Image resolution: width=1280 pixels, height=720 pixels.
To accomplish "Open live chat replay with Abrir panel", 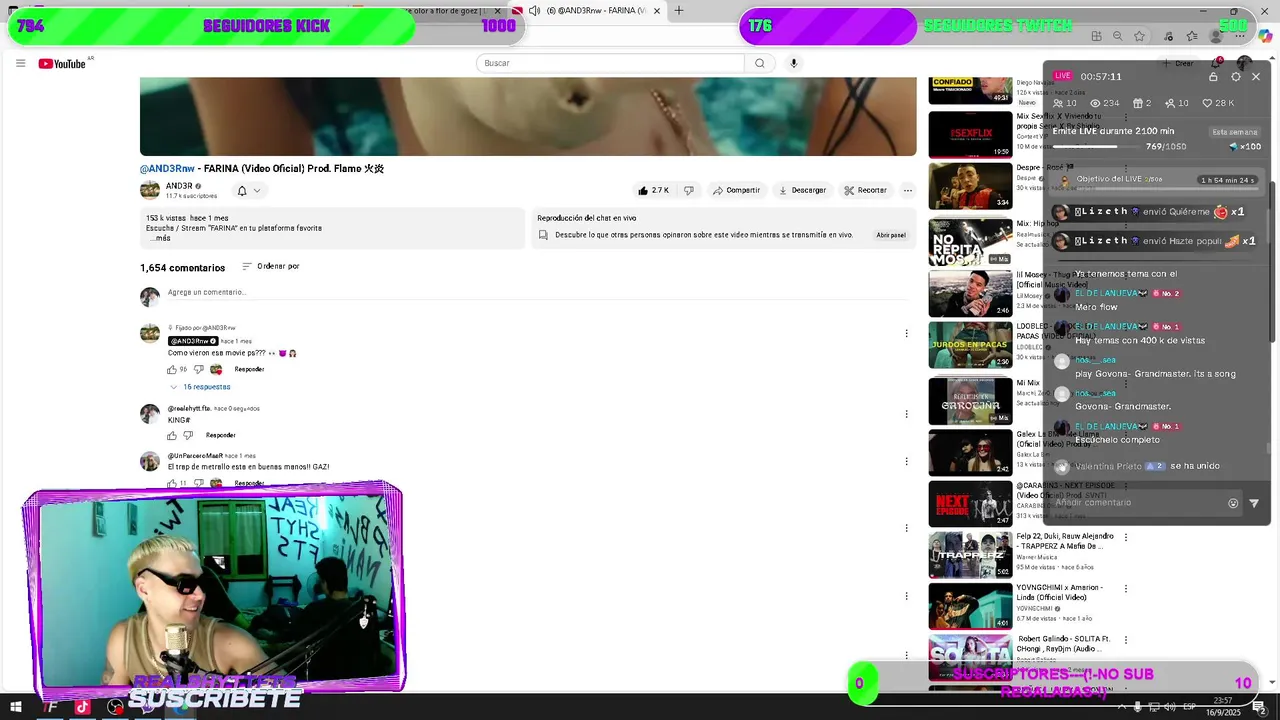I will (x=891, y=235).
